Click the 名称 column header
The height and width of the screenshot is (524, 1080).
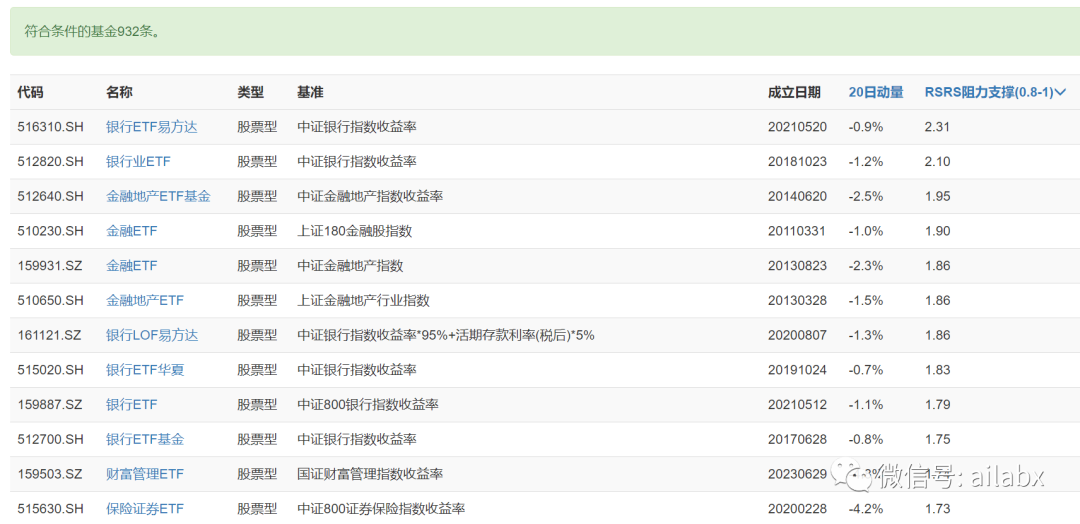(x=119, y=92)
